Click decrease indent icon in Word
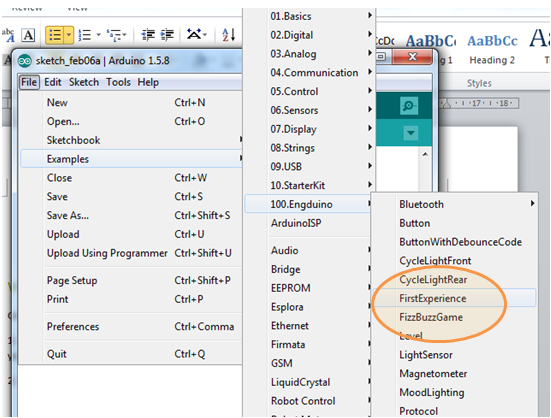Screen dimensions: 551x418 point(148,34)
